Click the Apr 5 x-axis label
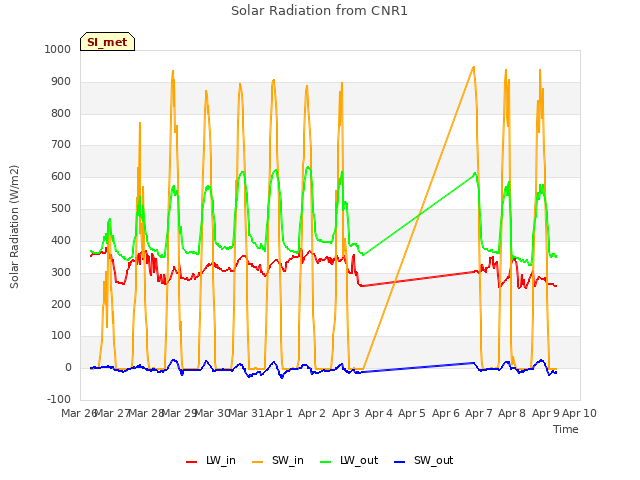This screenshot has height=480, width=640. (412, 413)
